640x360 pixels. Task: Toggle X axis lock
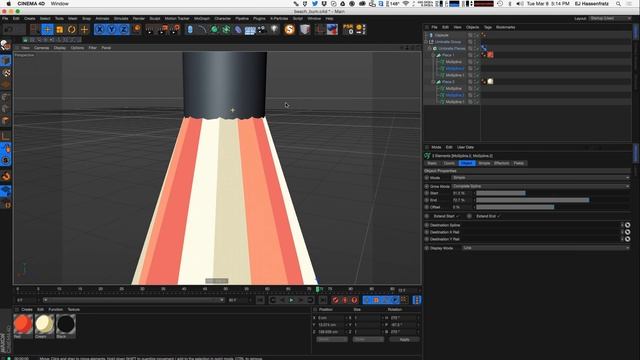tap(100, 29)
